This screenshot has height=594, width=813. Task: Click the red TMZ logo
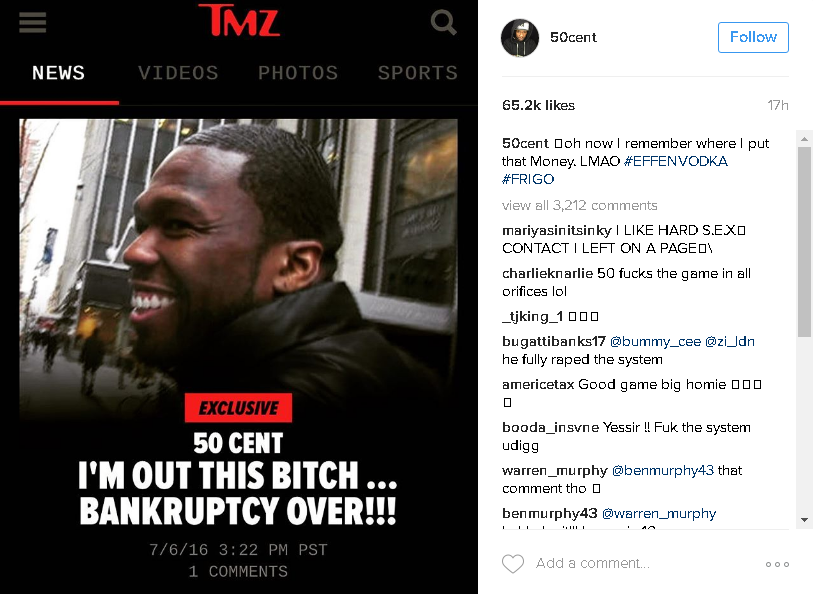click(239, 20)
